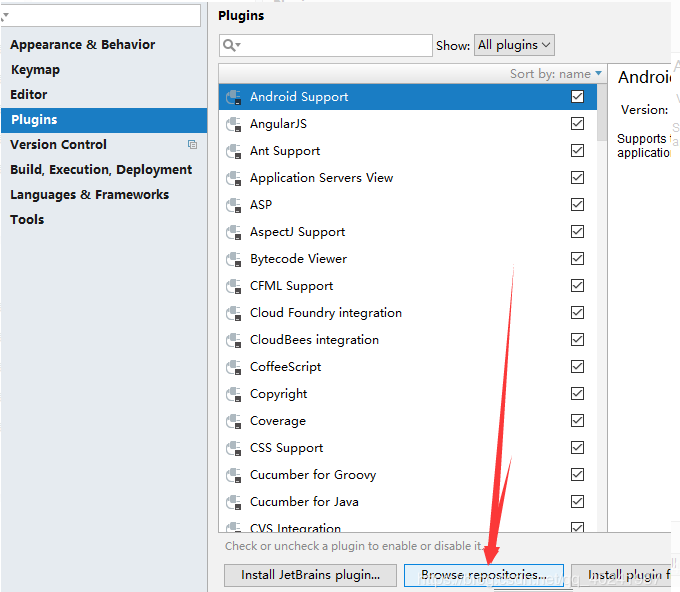
Task: Click the CFML Support plugin icon
Action: tap(234, 286)
